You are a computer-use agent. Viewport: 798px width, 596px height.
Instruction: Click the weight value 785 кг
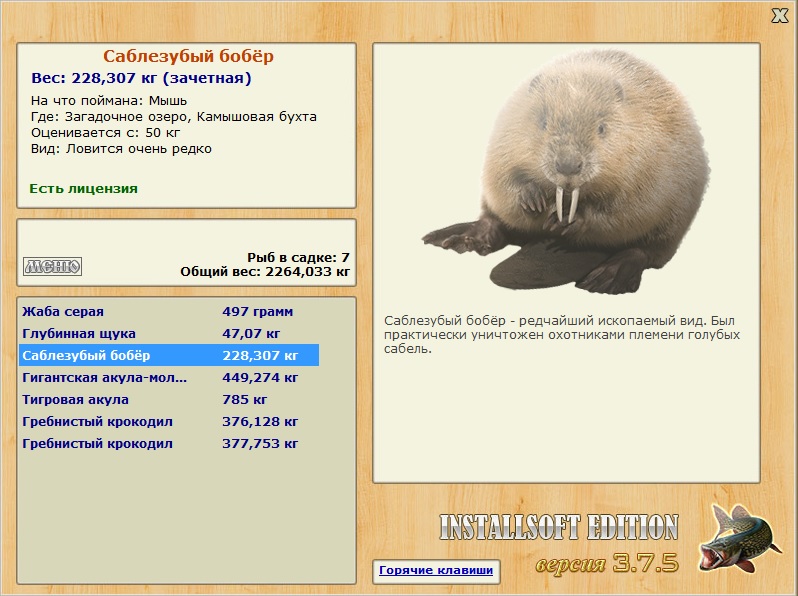[244, 400]
